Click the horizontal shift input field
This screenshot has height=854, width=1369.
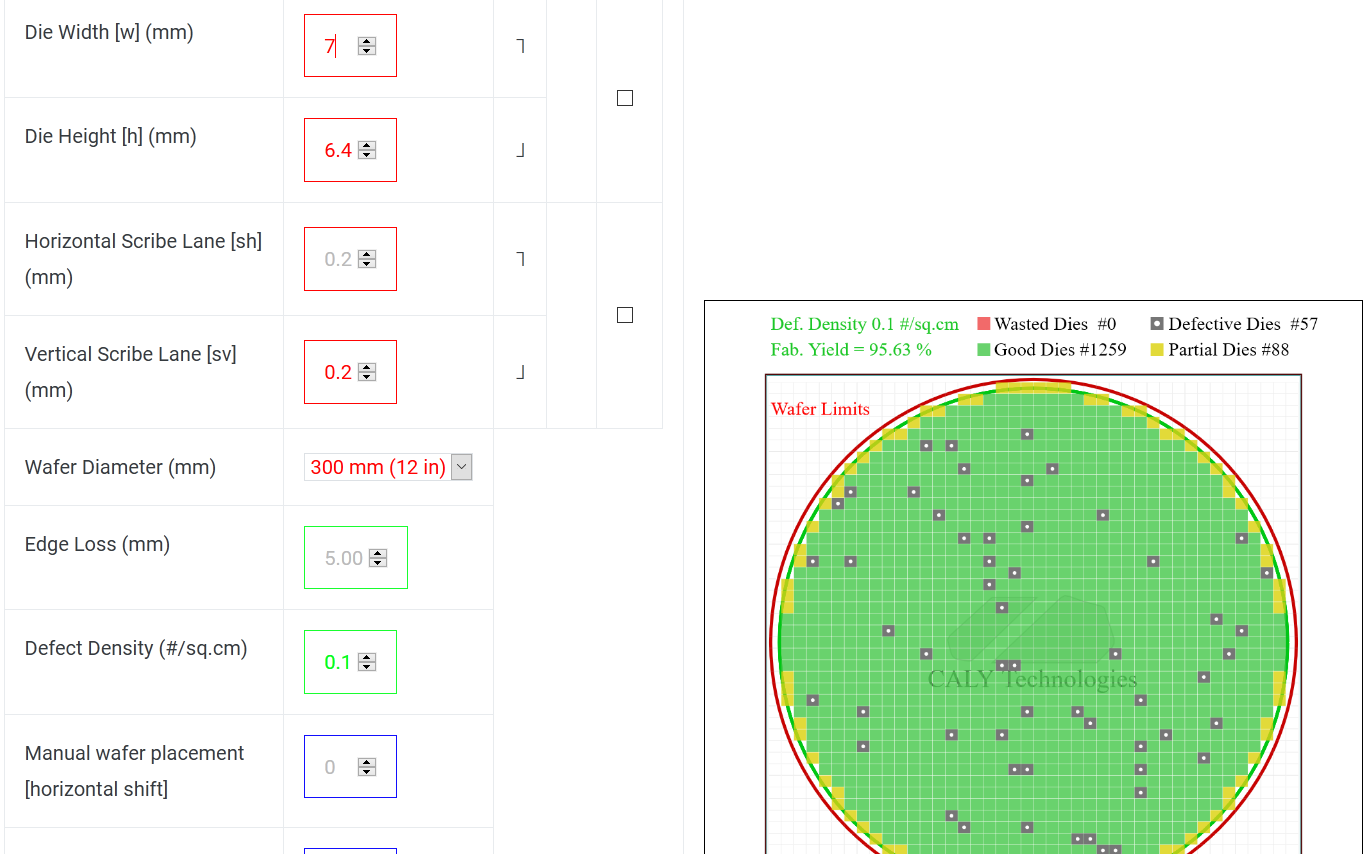point(350,767)
